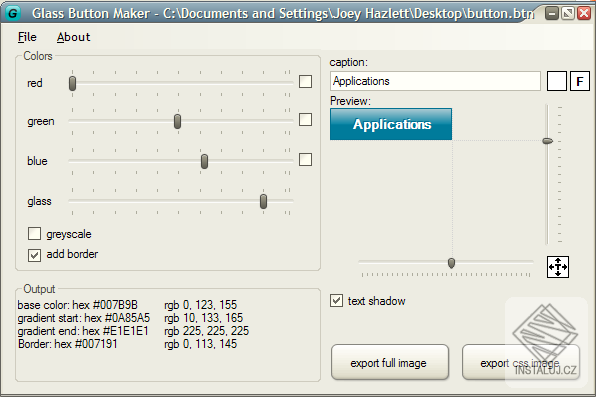The height and width of the screenshot is (397, 596).
Task: Click the F font button
Action: pos(580,81)
